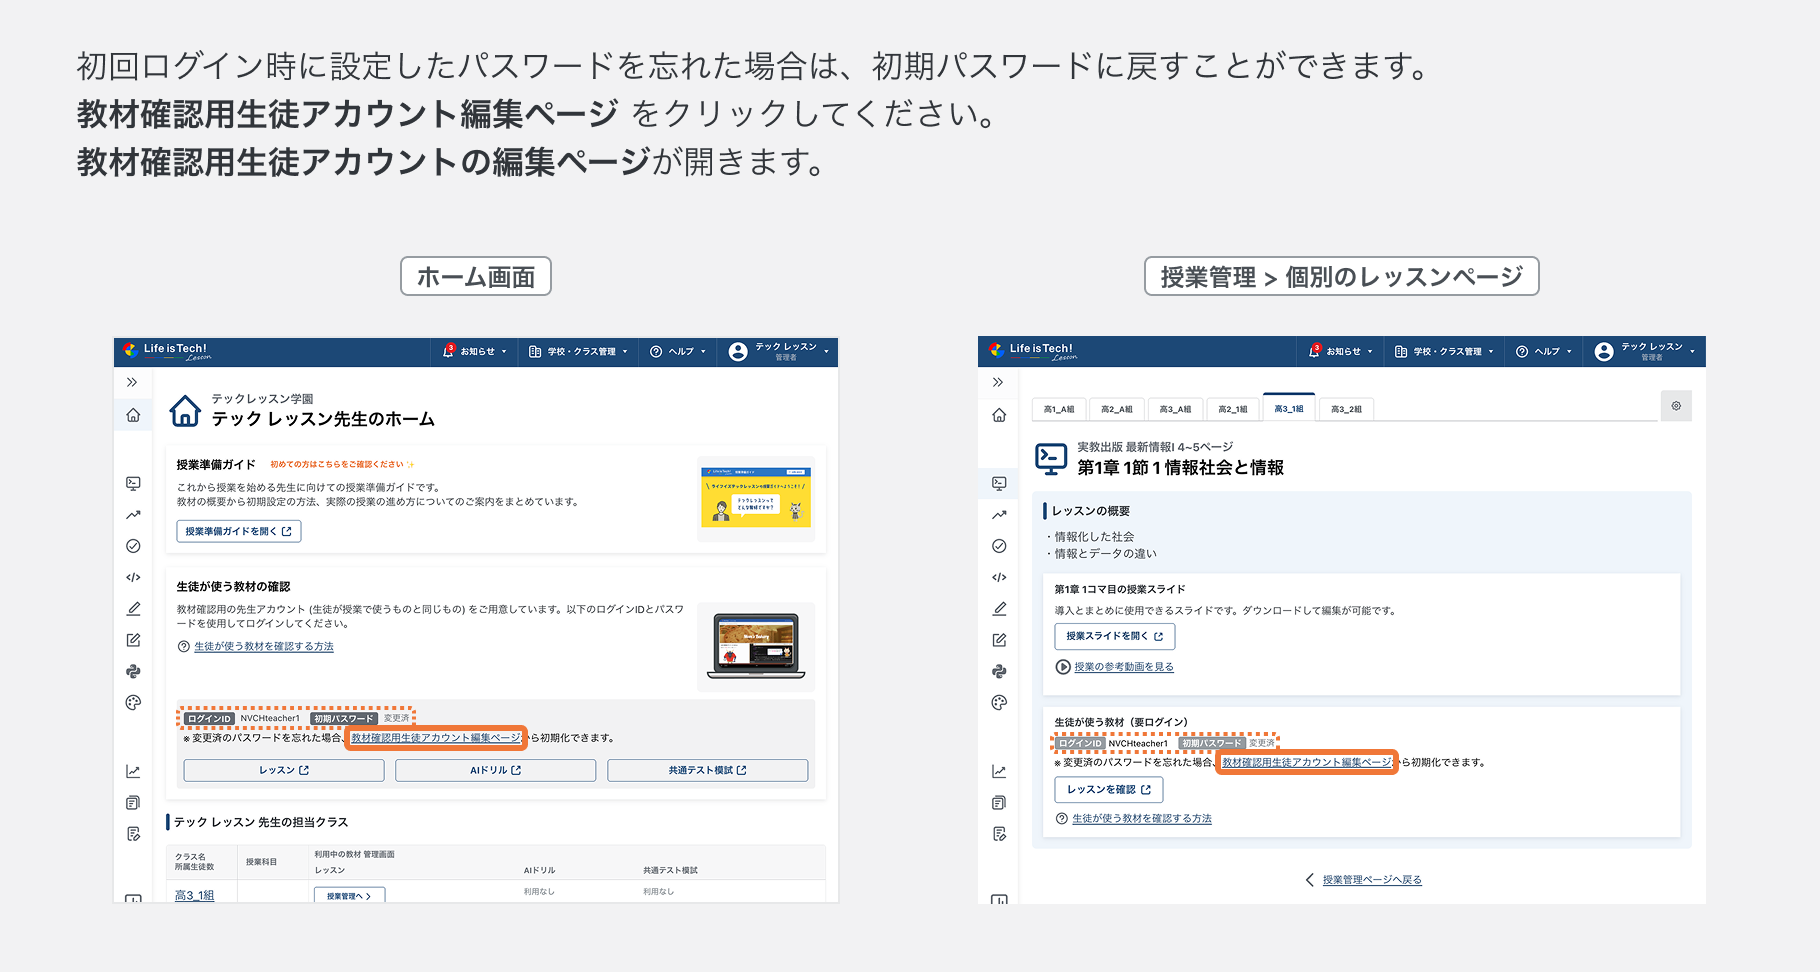The width and height of the screenshot is (1820, 972).
Task: Switch to the 高2_A組 class tab
Action: click(x=1117, y=409)
